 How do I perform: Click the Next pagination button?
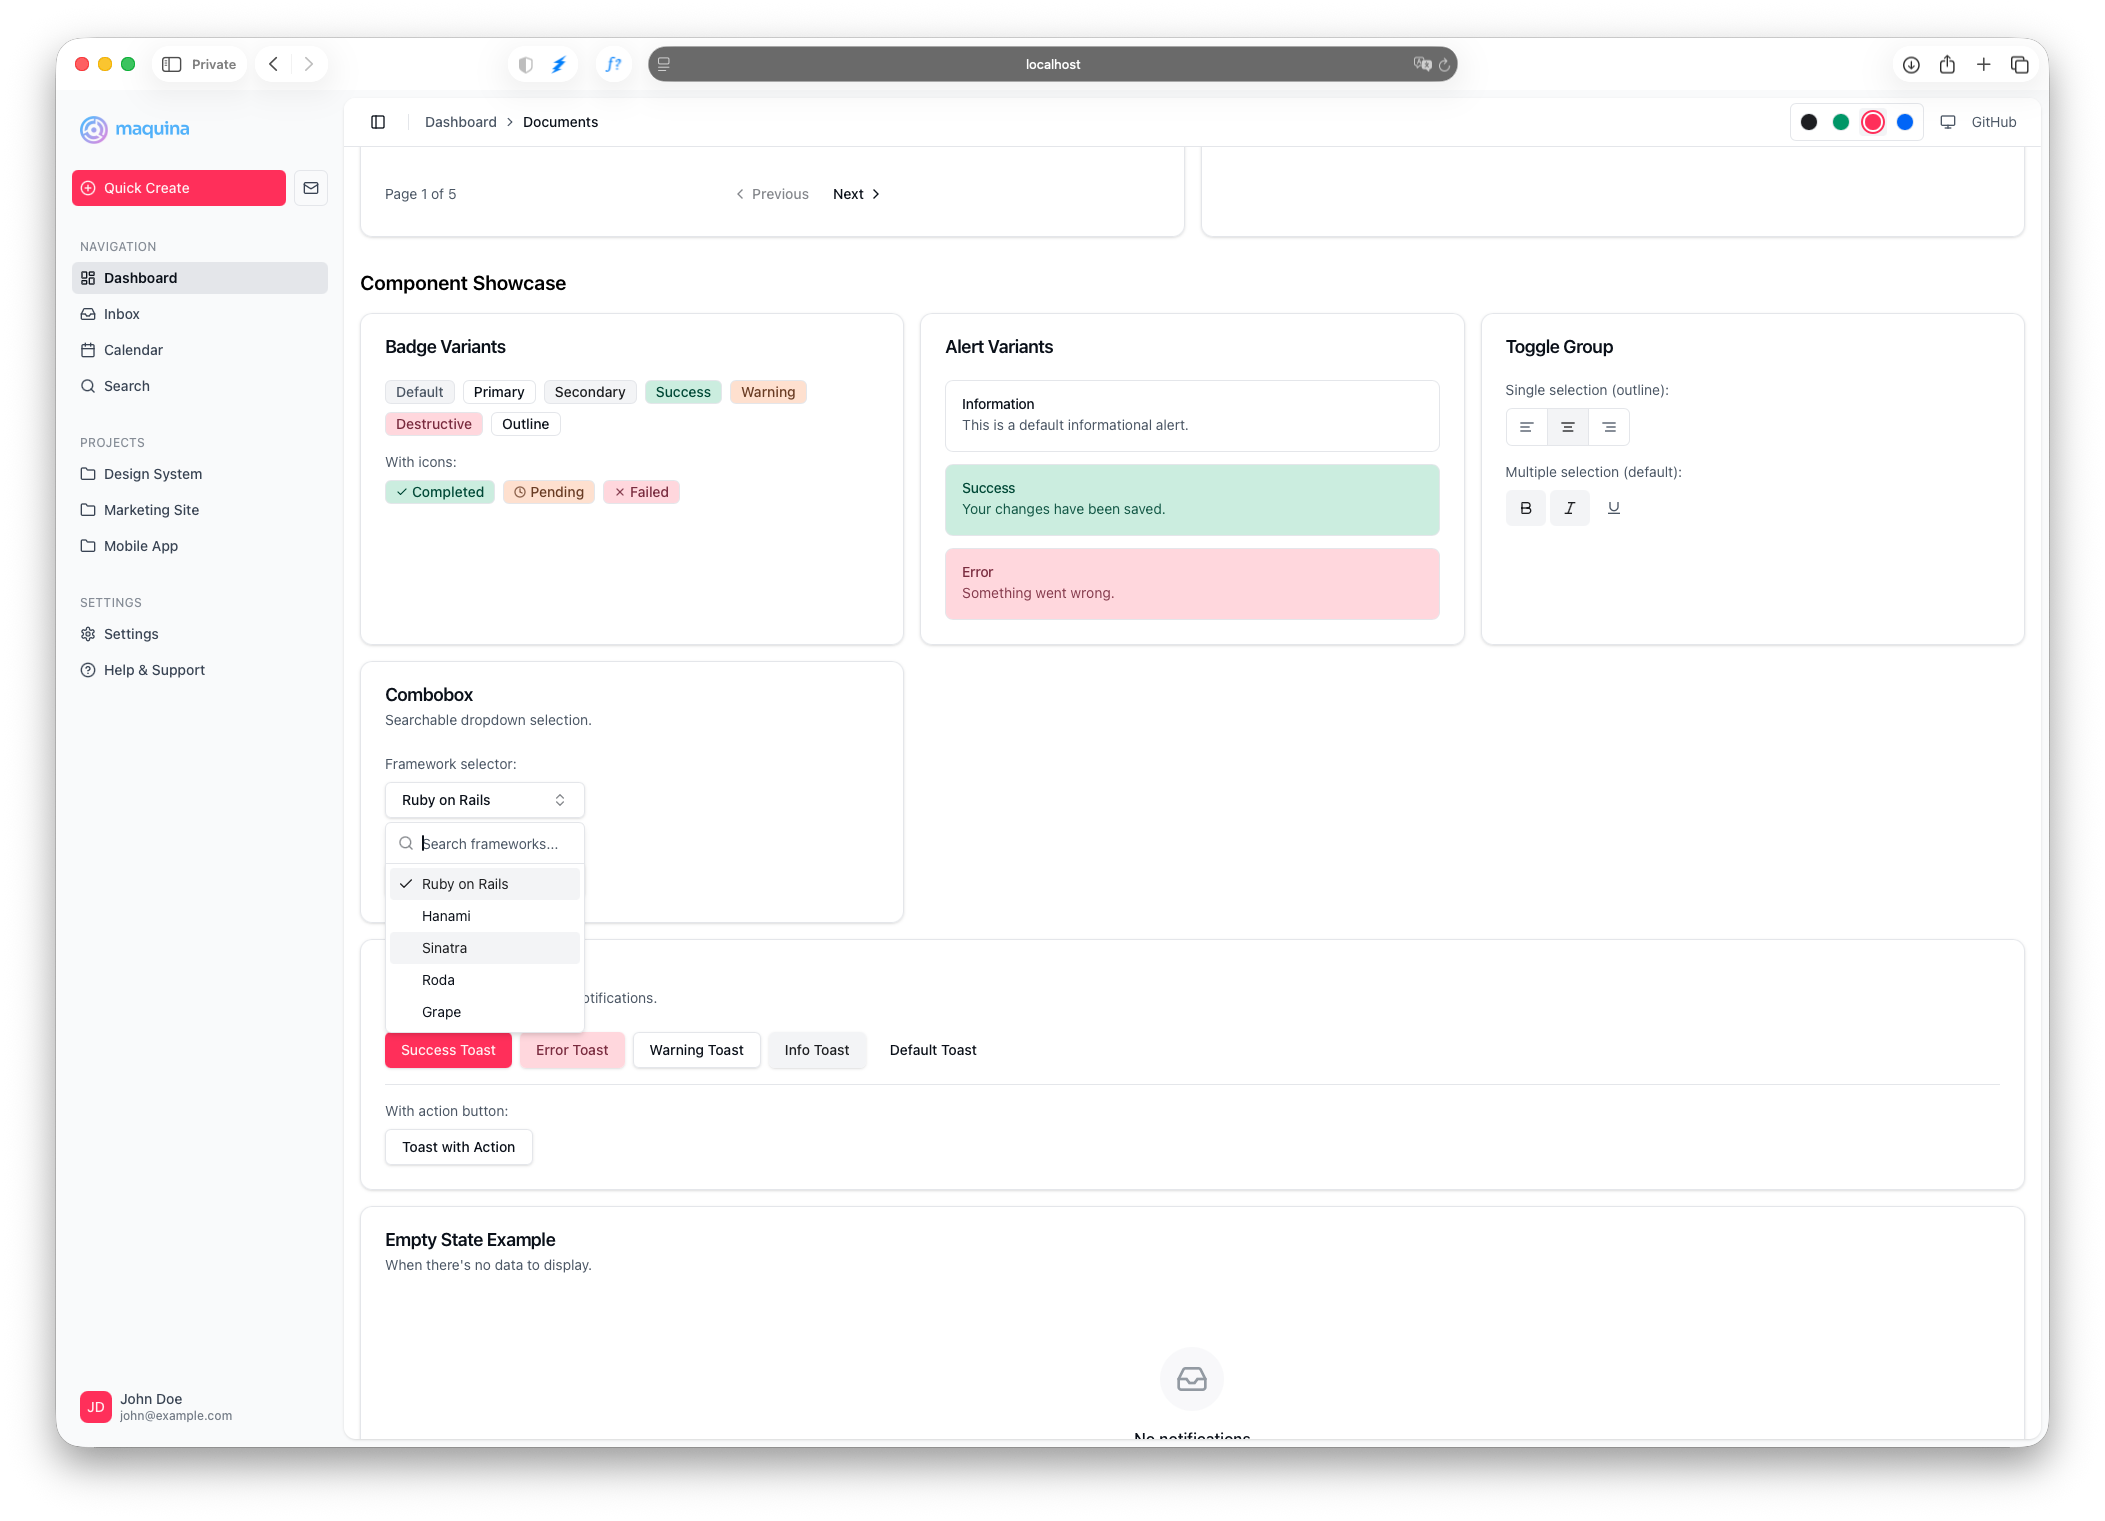click(x=848, y=193)
